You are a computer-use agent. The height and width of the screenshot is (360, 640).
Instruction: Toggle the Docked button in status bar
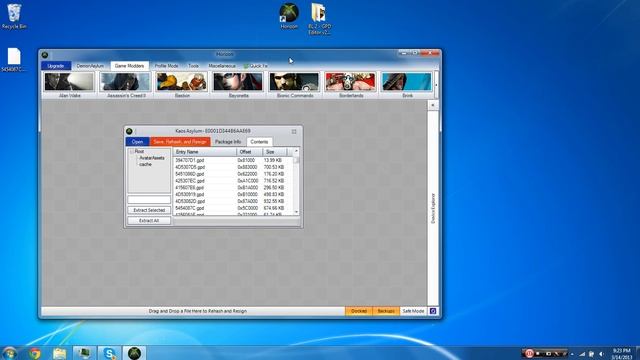pyautogui.click(x=359, y=311)
